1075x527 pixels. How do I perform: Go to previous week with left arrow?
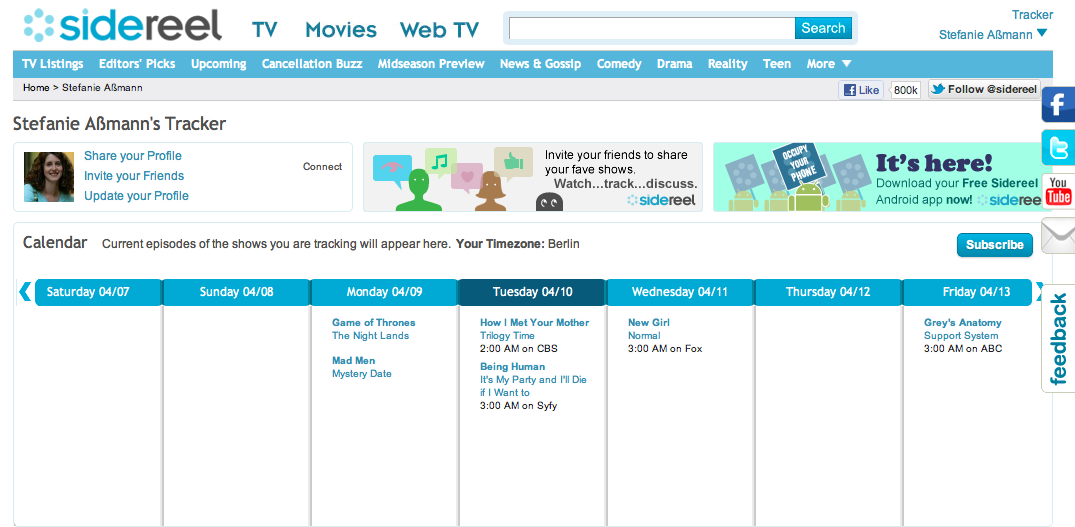click(x=25, y=291)
